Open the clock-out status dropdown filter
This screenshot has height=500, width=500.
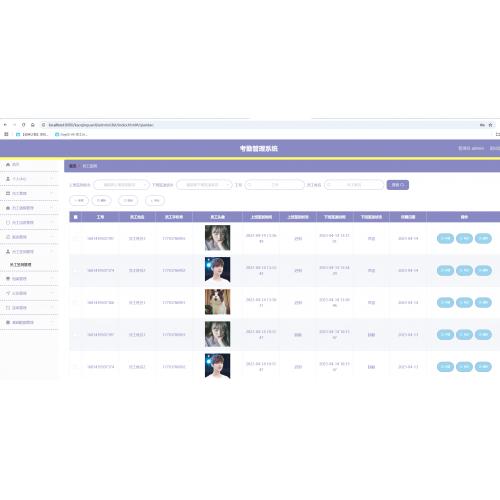[204, 185]
